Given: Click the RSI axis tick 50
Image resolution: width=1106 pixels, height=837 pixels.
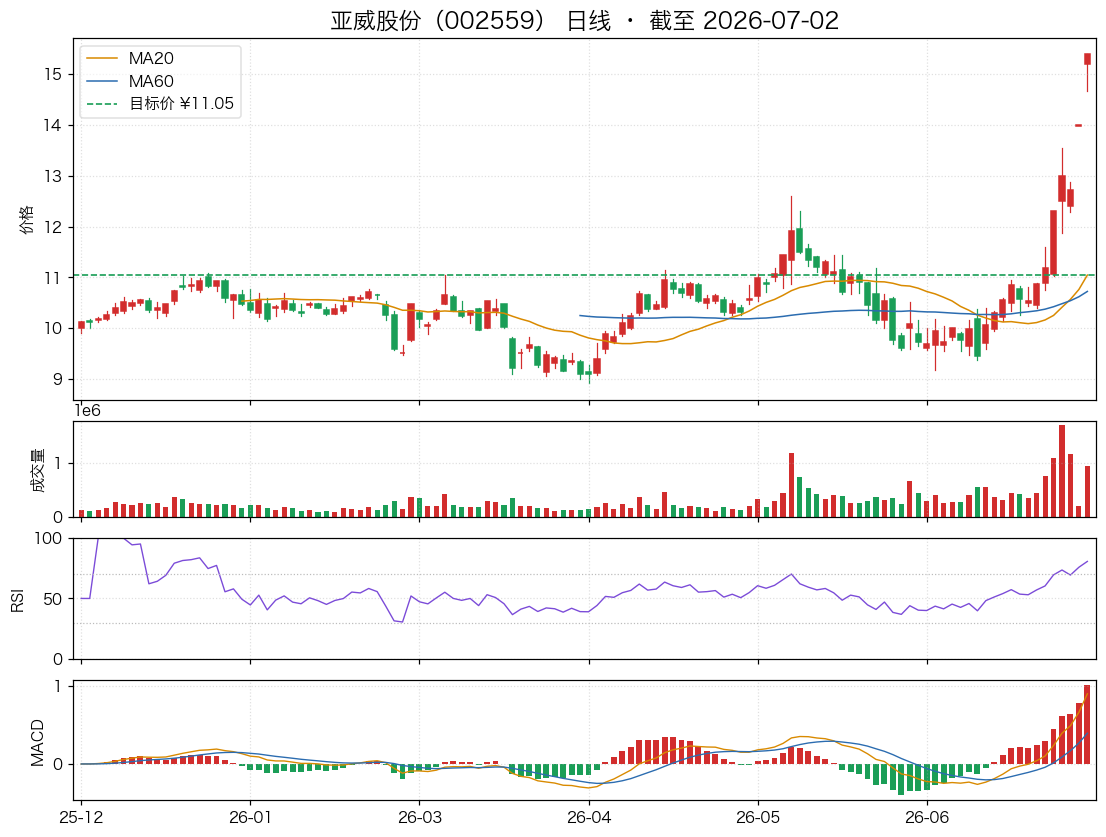Looking at the screenshot, I should coord(53,599).
